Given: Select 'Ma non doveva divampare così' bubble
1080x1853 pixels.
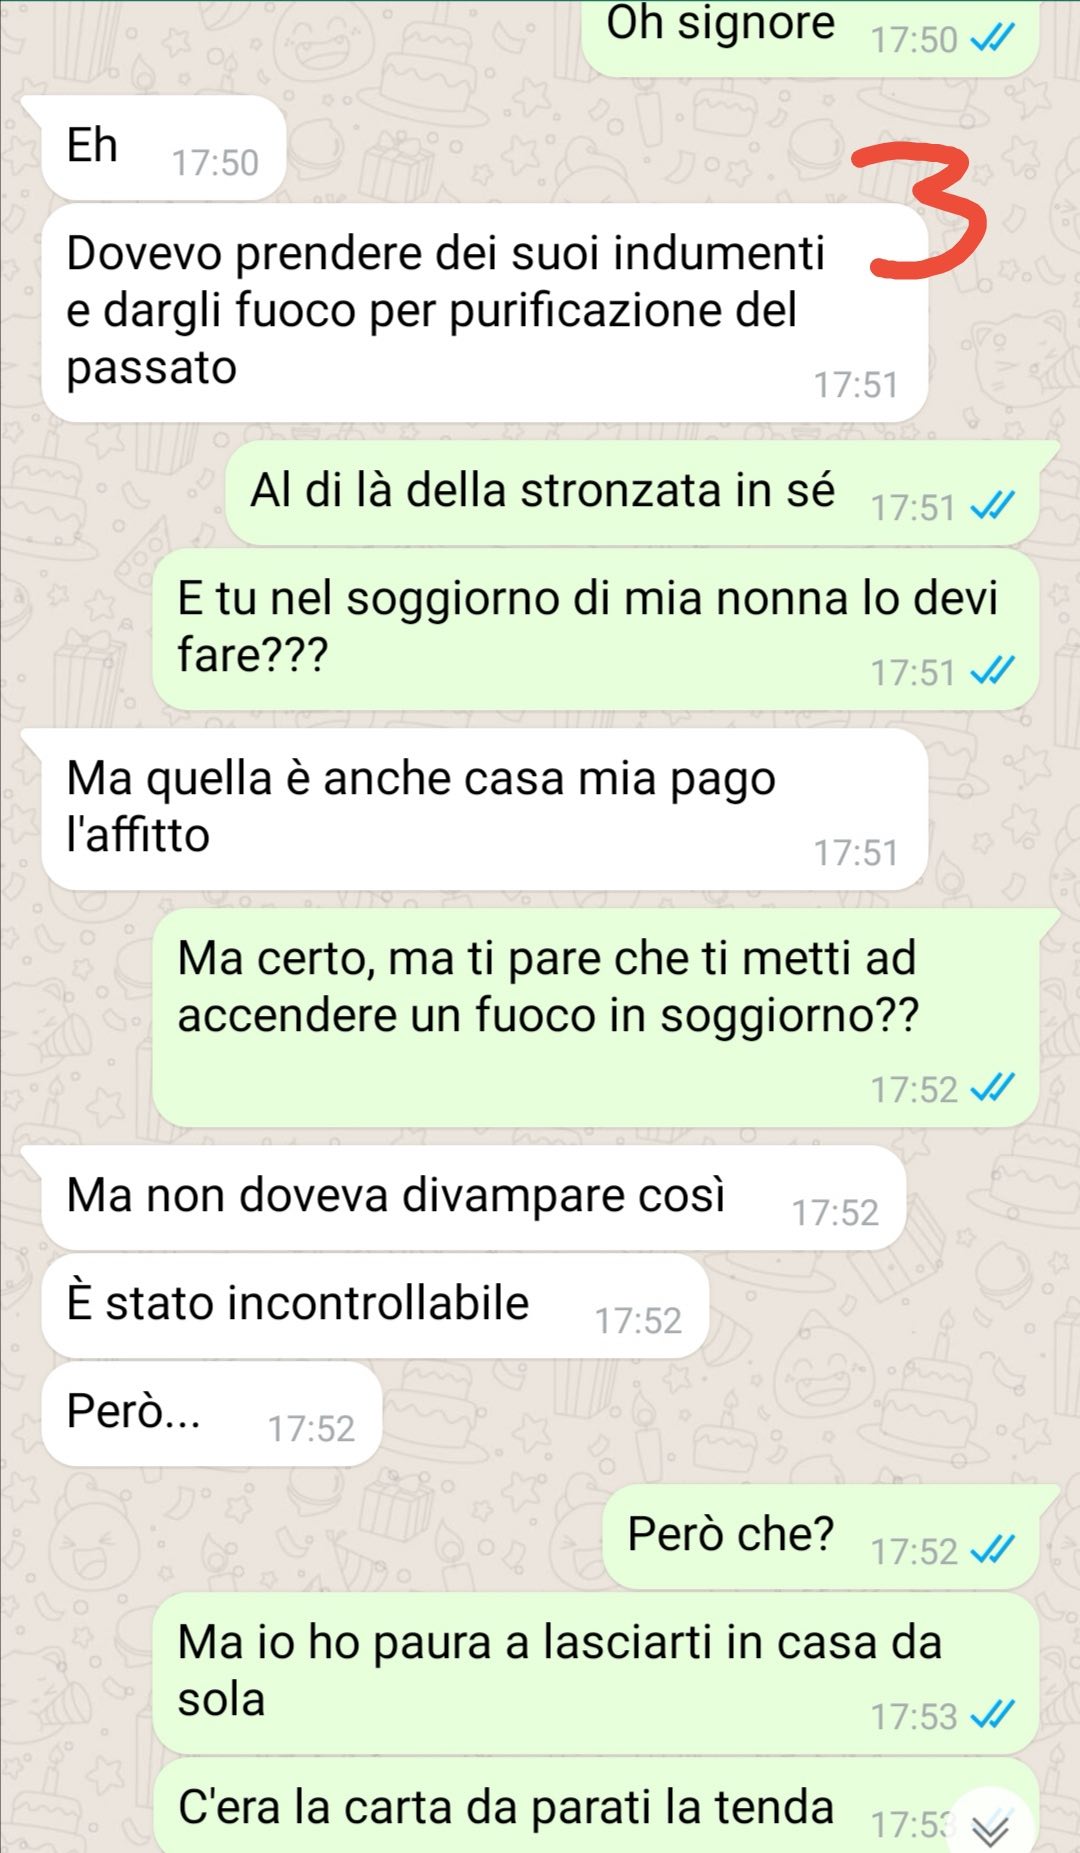Looking at the screenshot, I should [x=473, y=1197].
